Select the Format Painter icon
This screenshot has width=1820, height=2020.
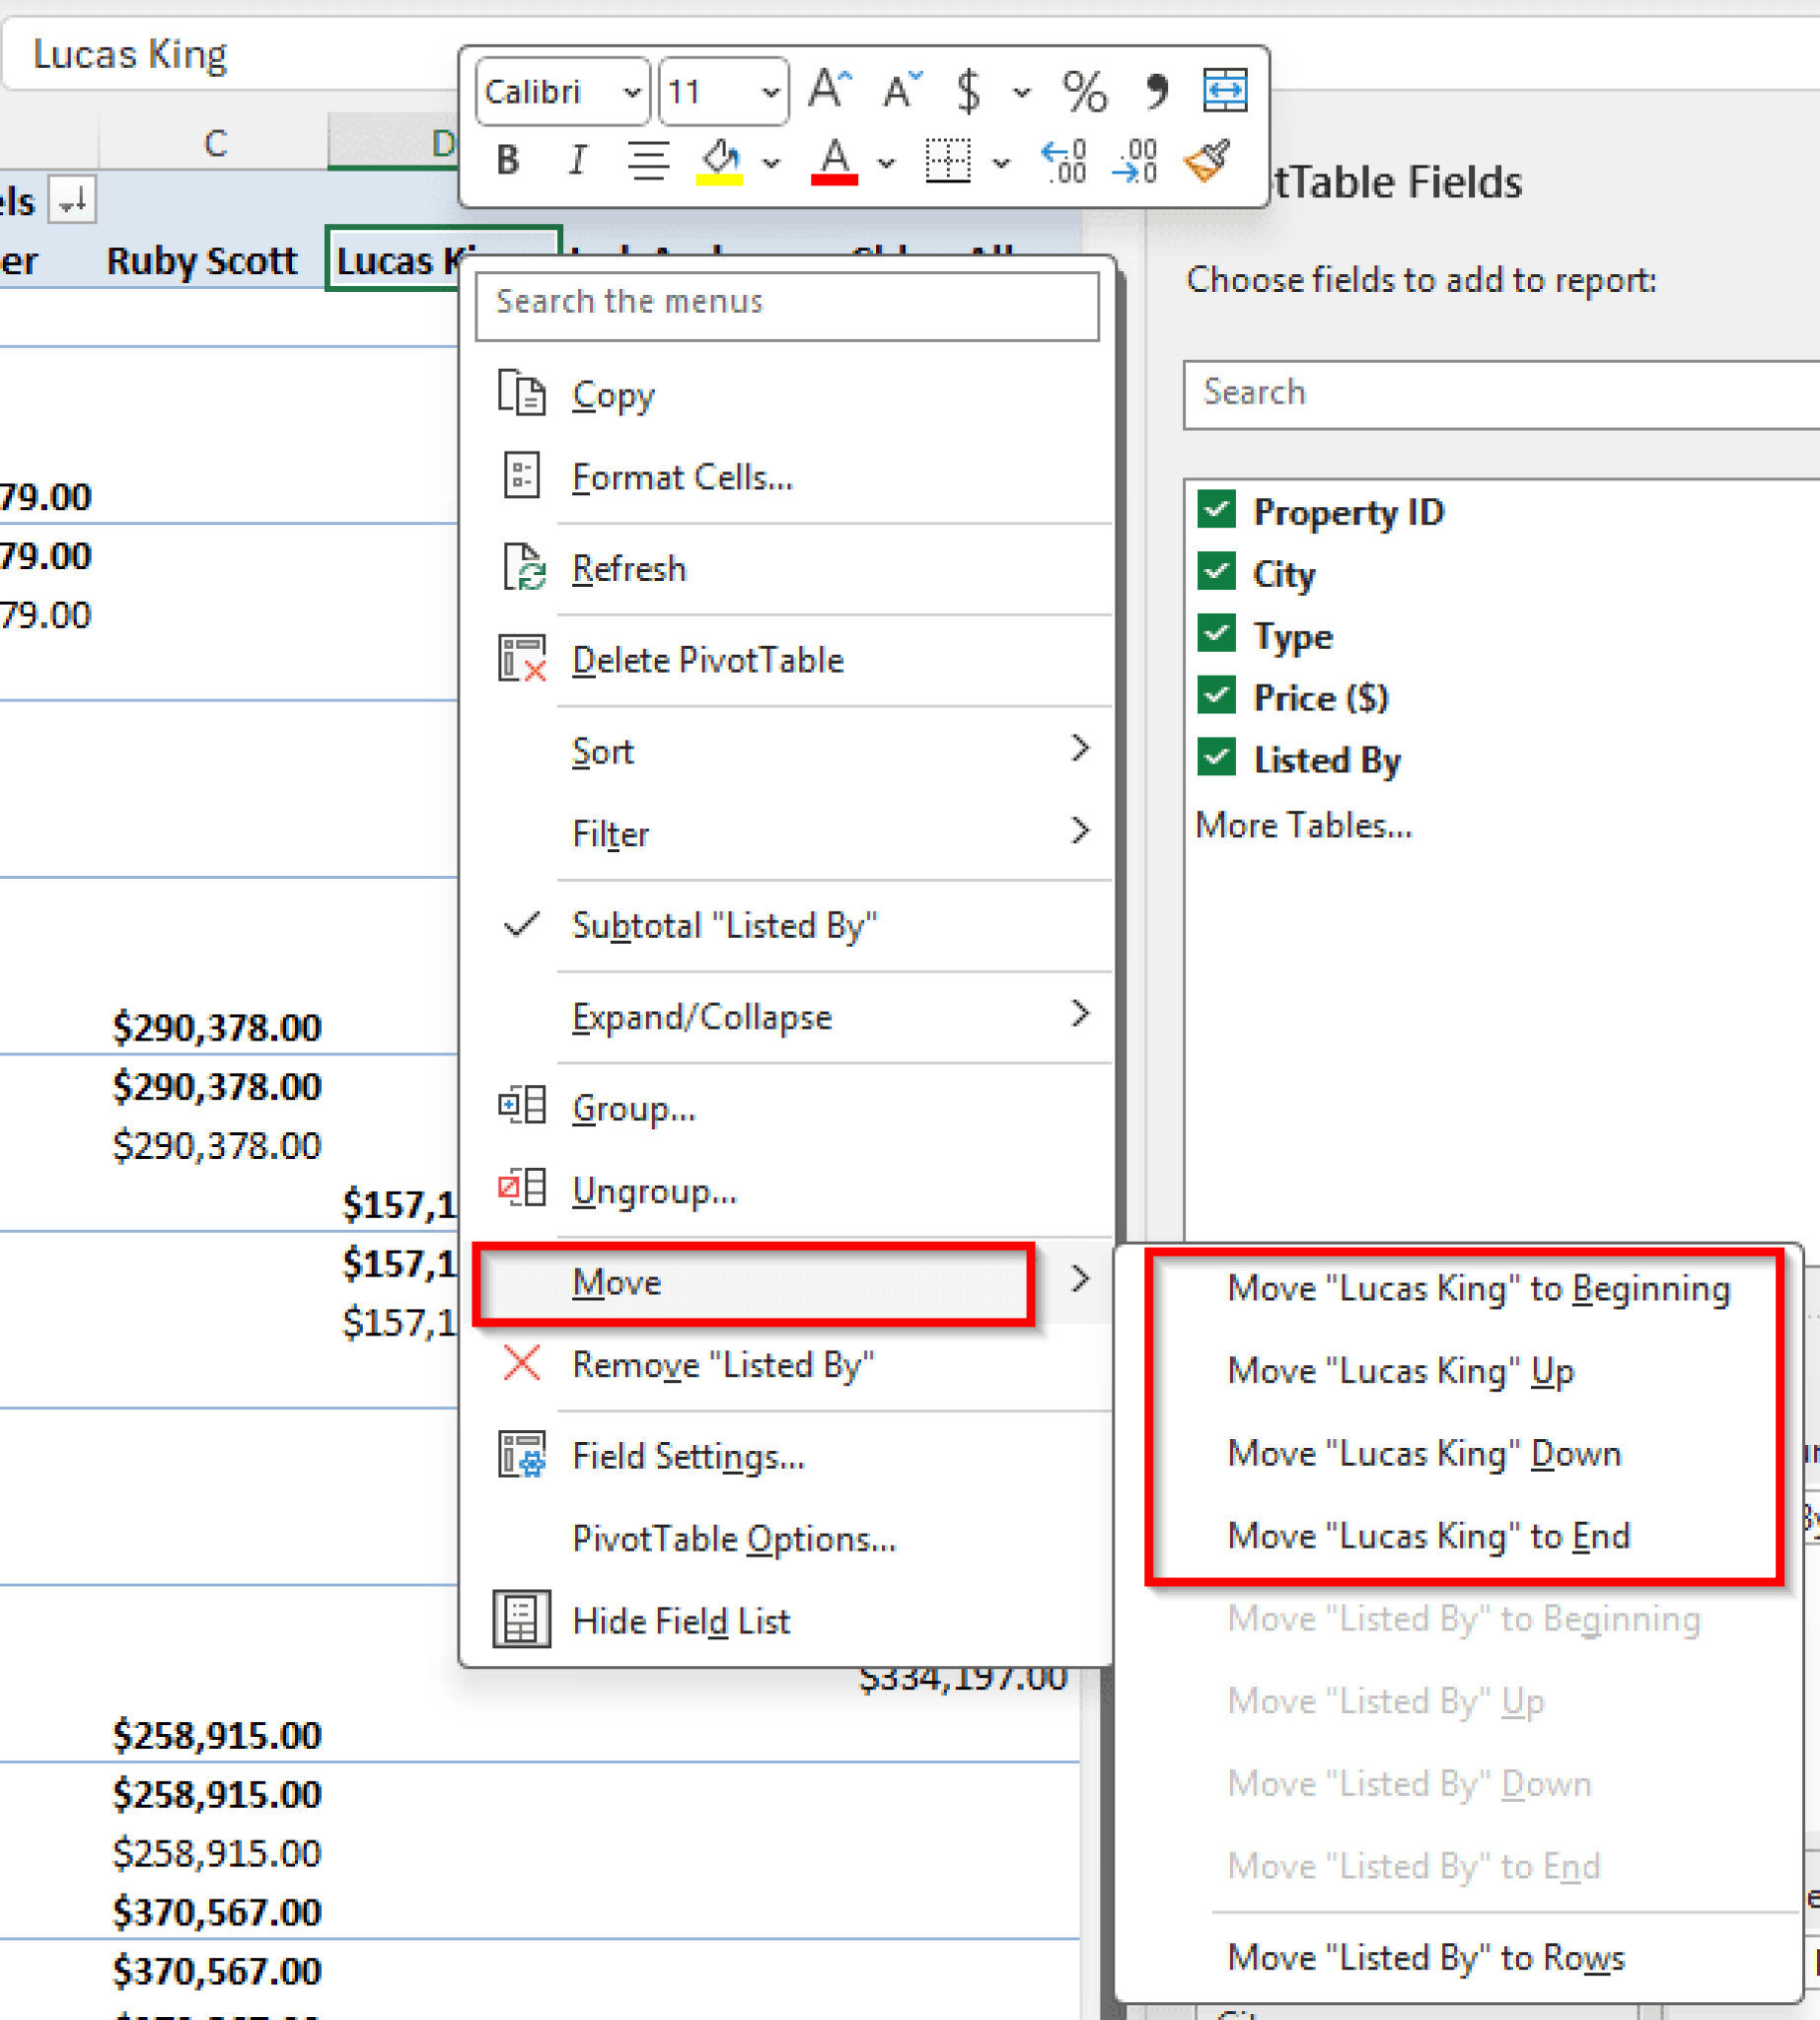(1205, 160)
